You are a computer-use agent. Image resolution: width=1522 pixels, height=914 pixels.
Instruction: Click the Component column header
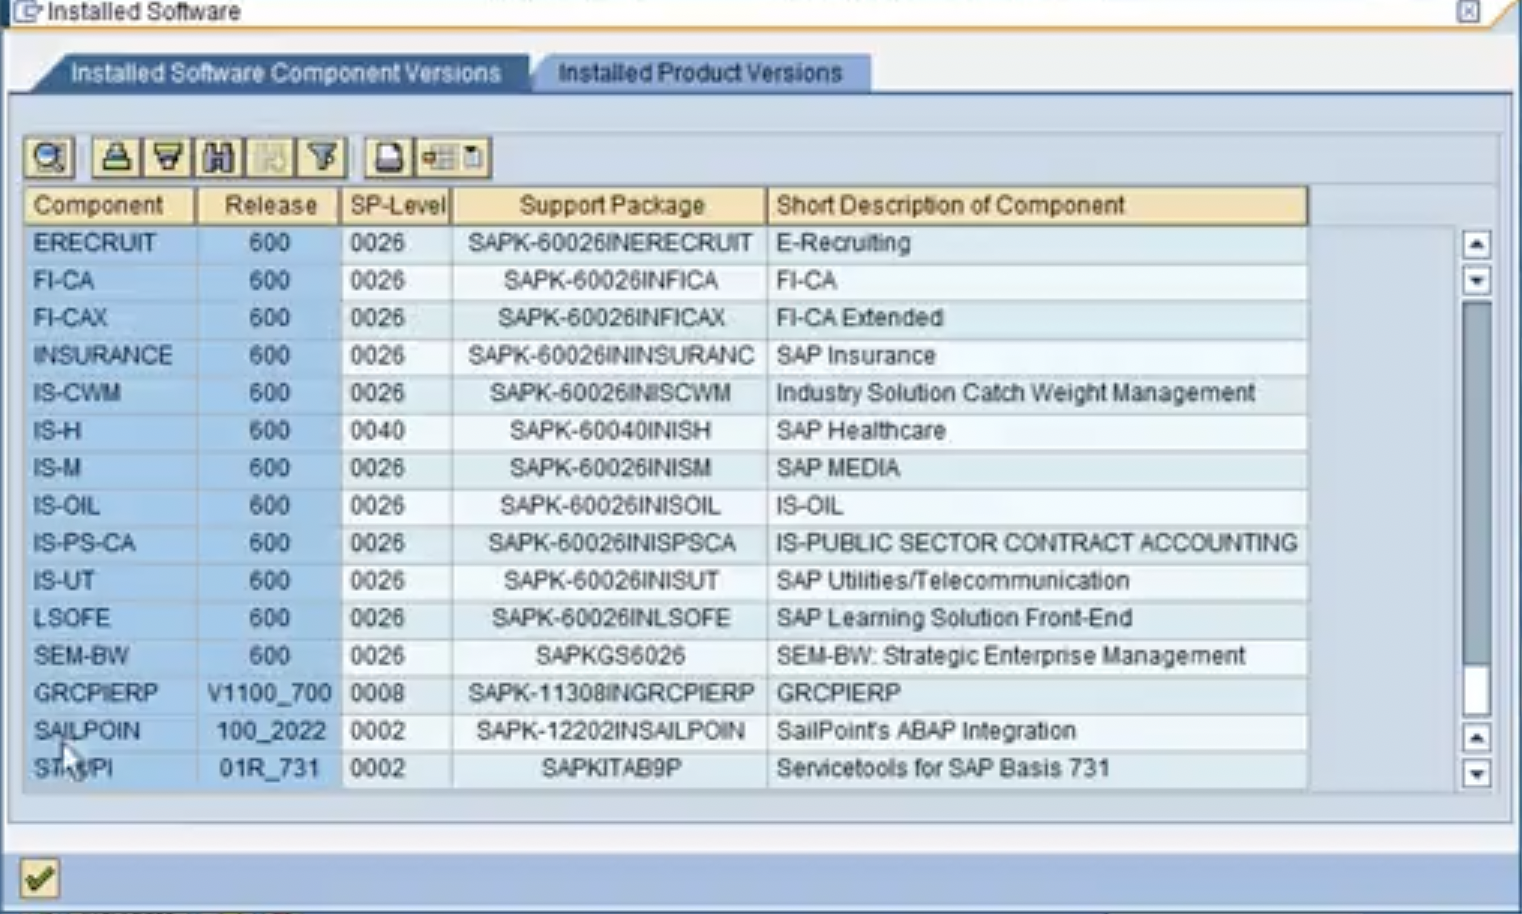pyautogui.click(x=98, y=205)
